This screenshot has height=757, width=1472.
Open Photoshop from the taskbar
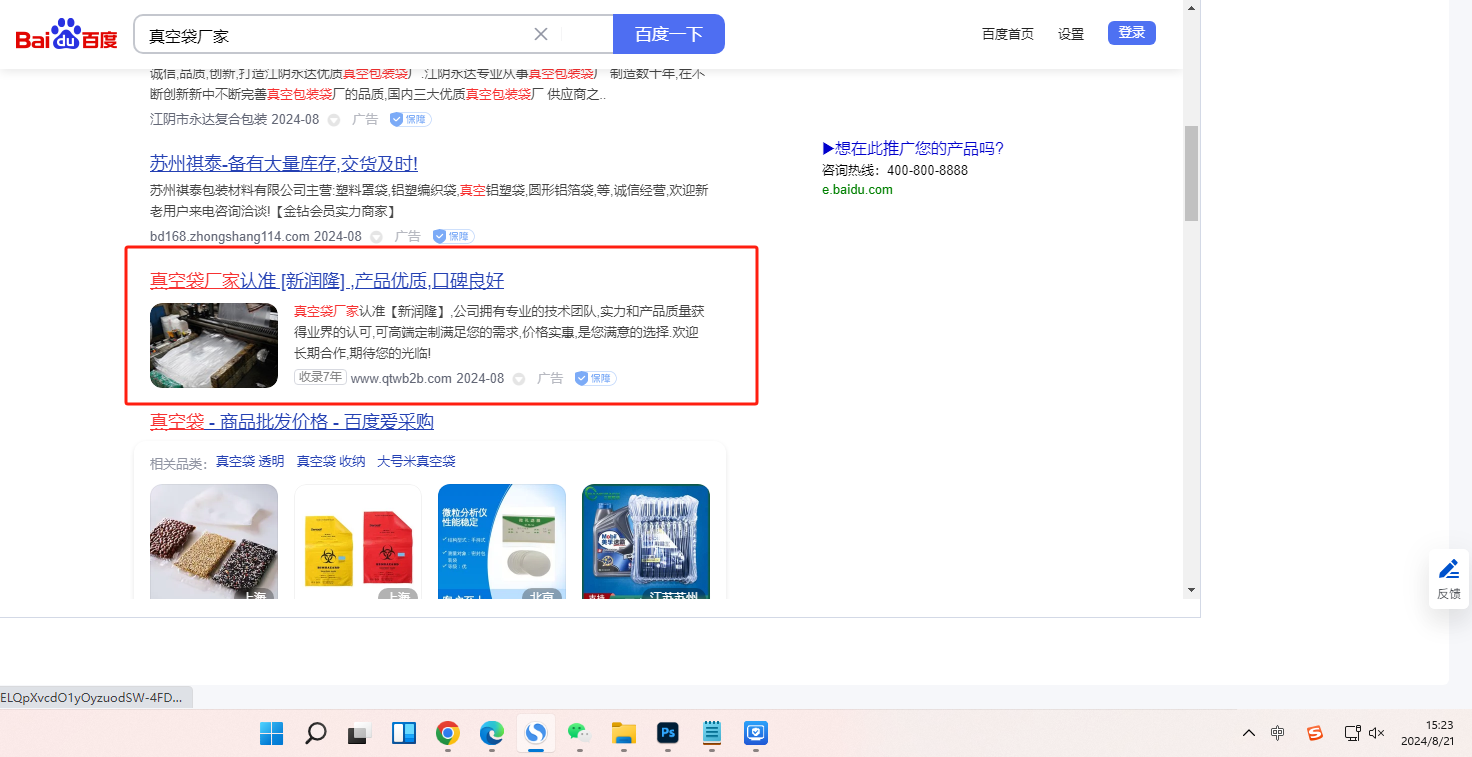coord(667,733)
